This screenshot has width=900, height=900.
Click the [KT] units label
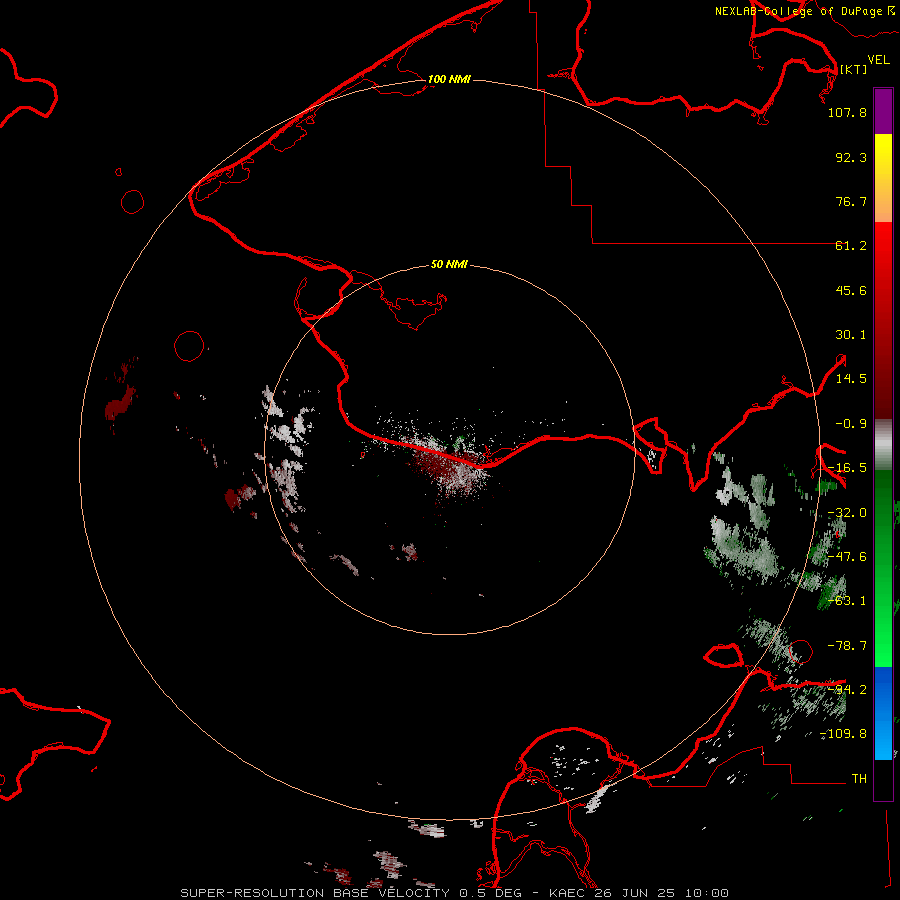(854, 69)
